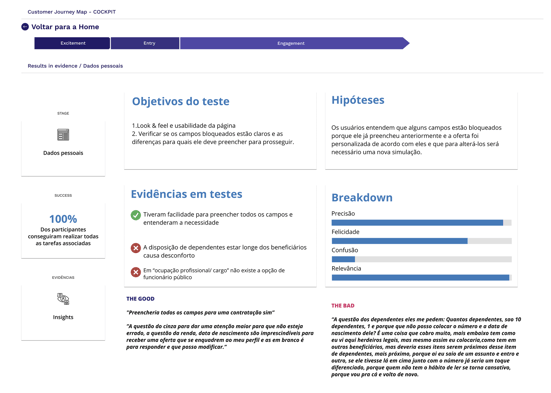Click THE GOOD section label

click(140, 299)
